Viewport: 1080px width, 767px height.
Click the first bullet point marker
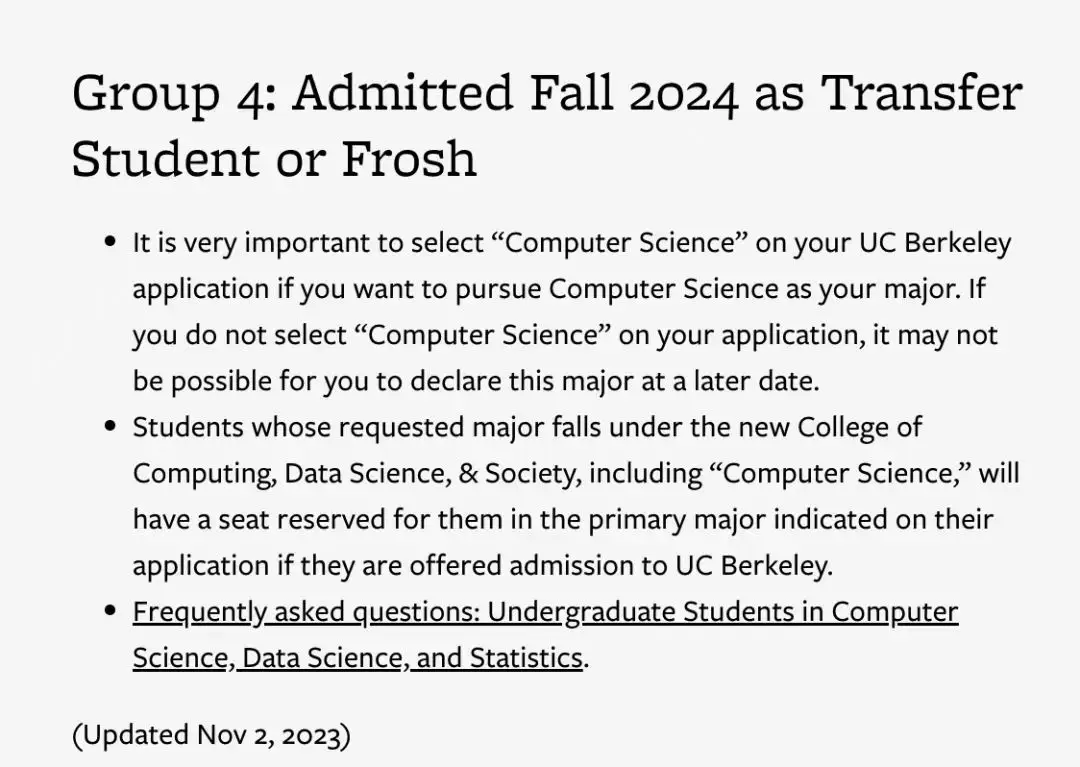[111, 243]
